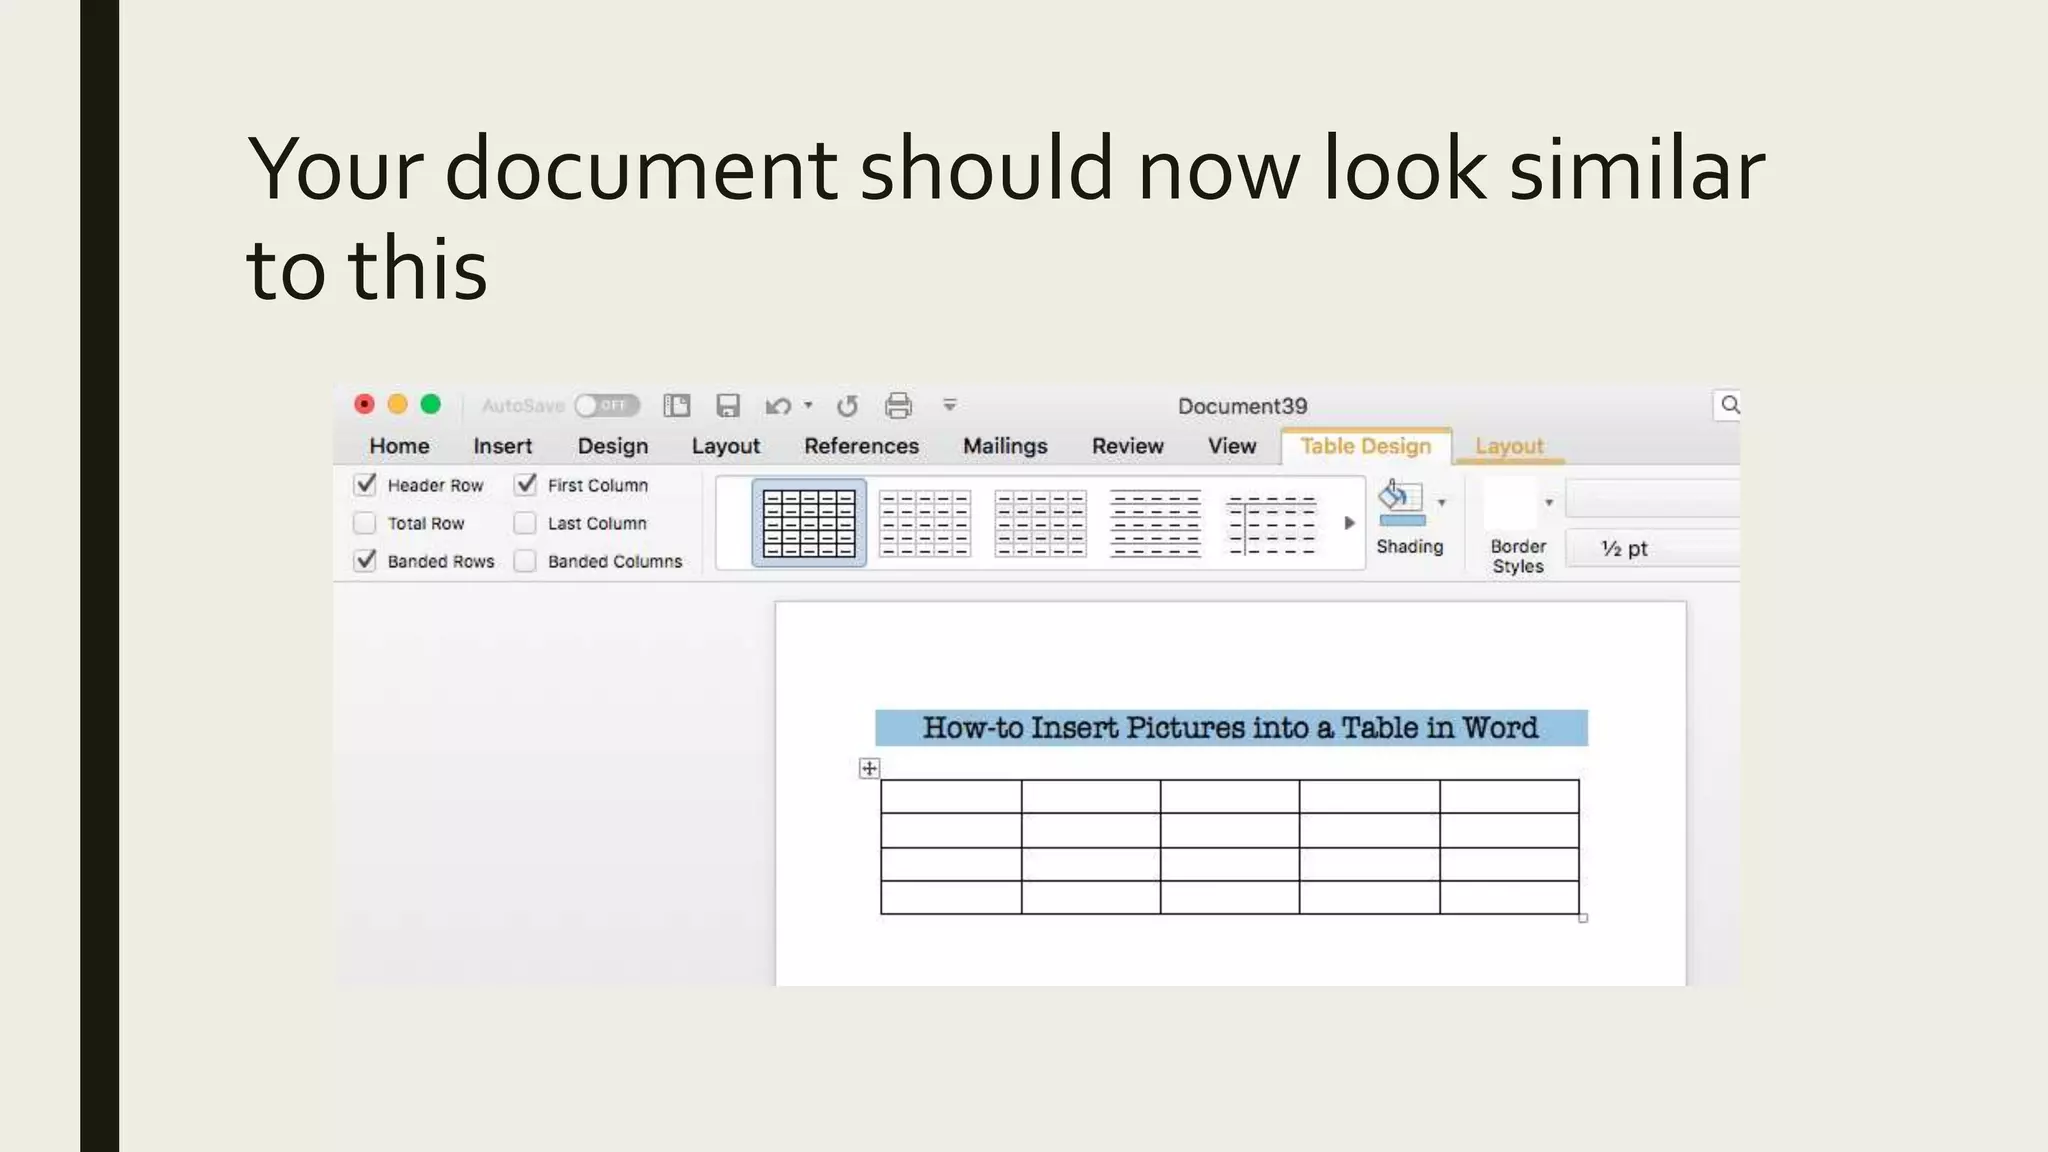This screenshot has height=1152, width=2048.
Task: Open the Home tab
Action: tap(399, 446)
